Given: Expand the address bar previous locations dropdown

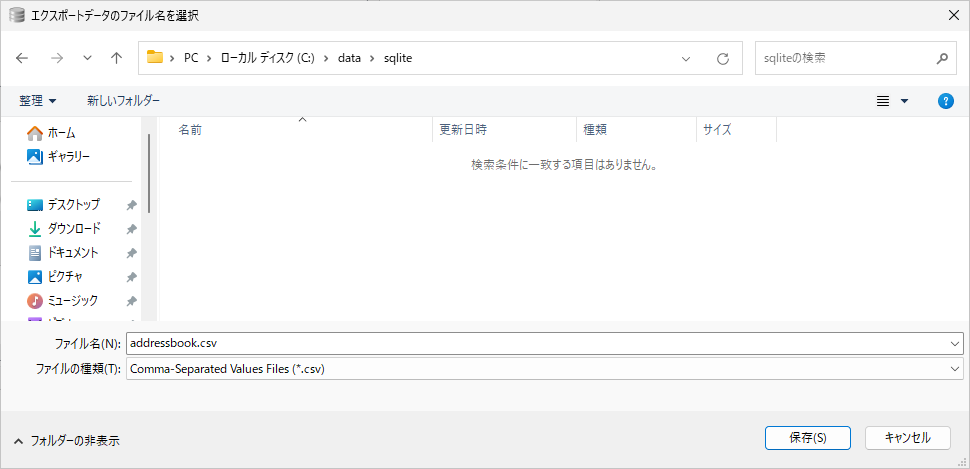Looking at the screenshot, I should click(x=686, y=59).
